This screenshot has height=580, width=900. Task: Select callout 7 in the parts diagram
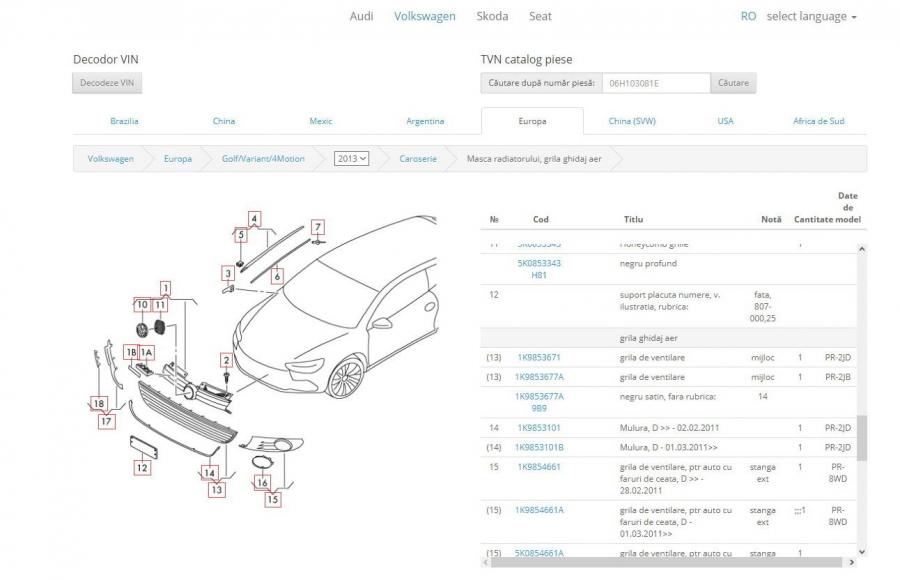(318, 226)
